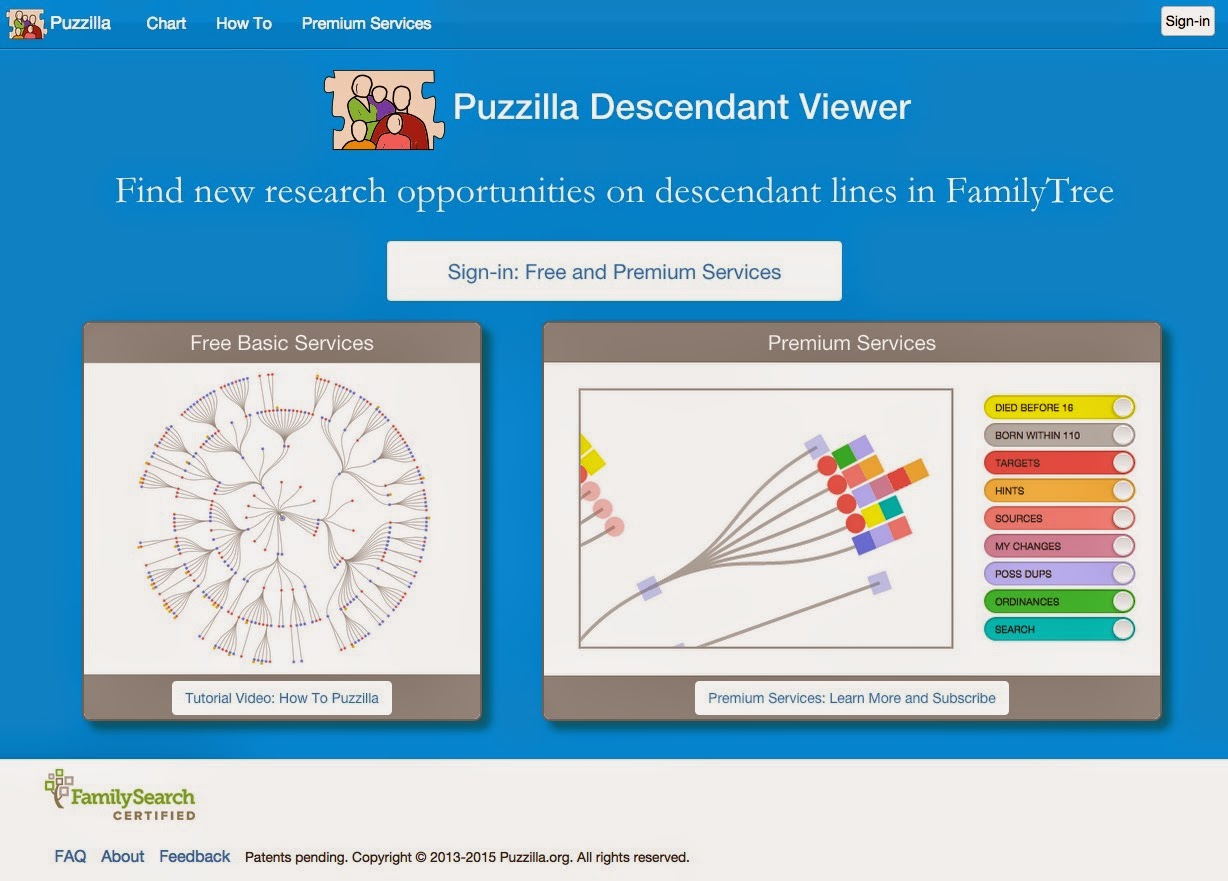Toggle the My Changes switch
This screenshot has width=1228, height=881.
pyautogui.click(x=1060, y=546)
